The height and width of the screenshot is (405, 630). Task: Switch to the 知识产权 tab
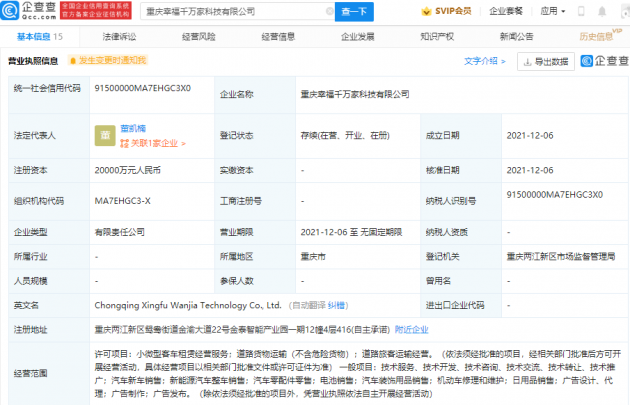pyautogui.click(x=437, y=37)
